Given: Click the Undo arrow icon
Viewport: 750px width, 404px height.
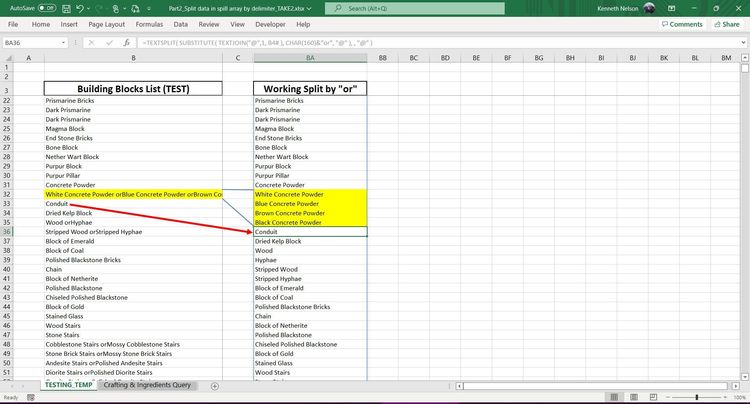Looking at the screenshot, I should 80,9.
